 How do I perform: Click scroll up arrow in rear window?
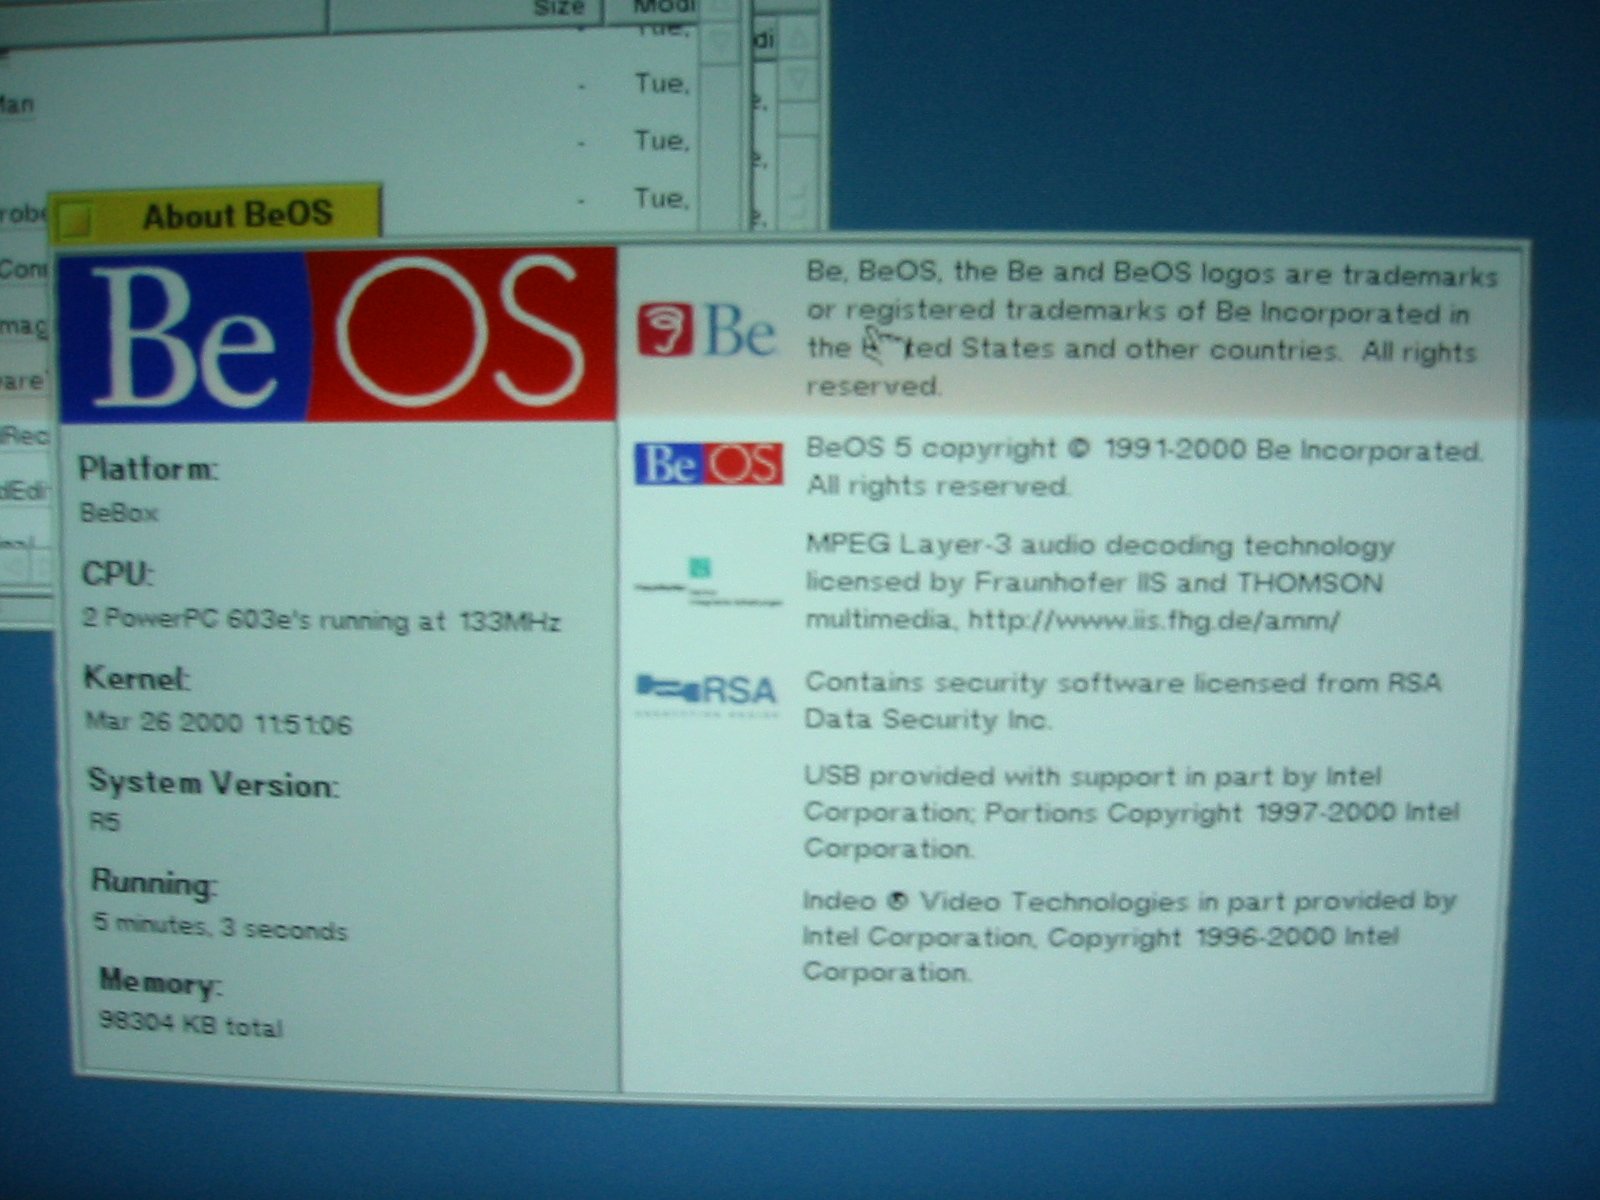799,38
